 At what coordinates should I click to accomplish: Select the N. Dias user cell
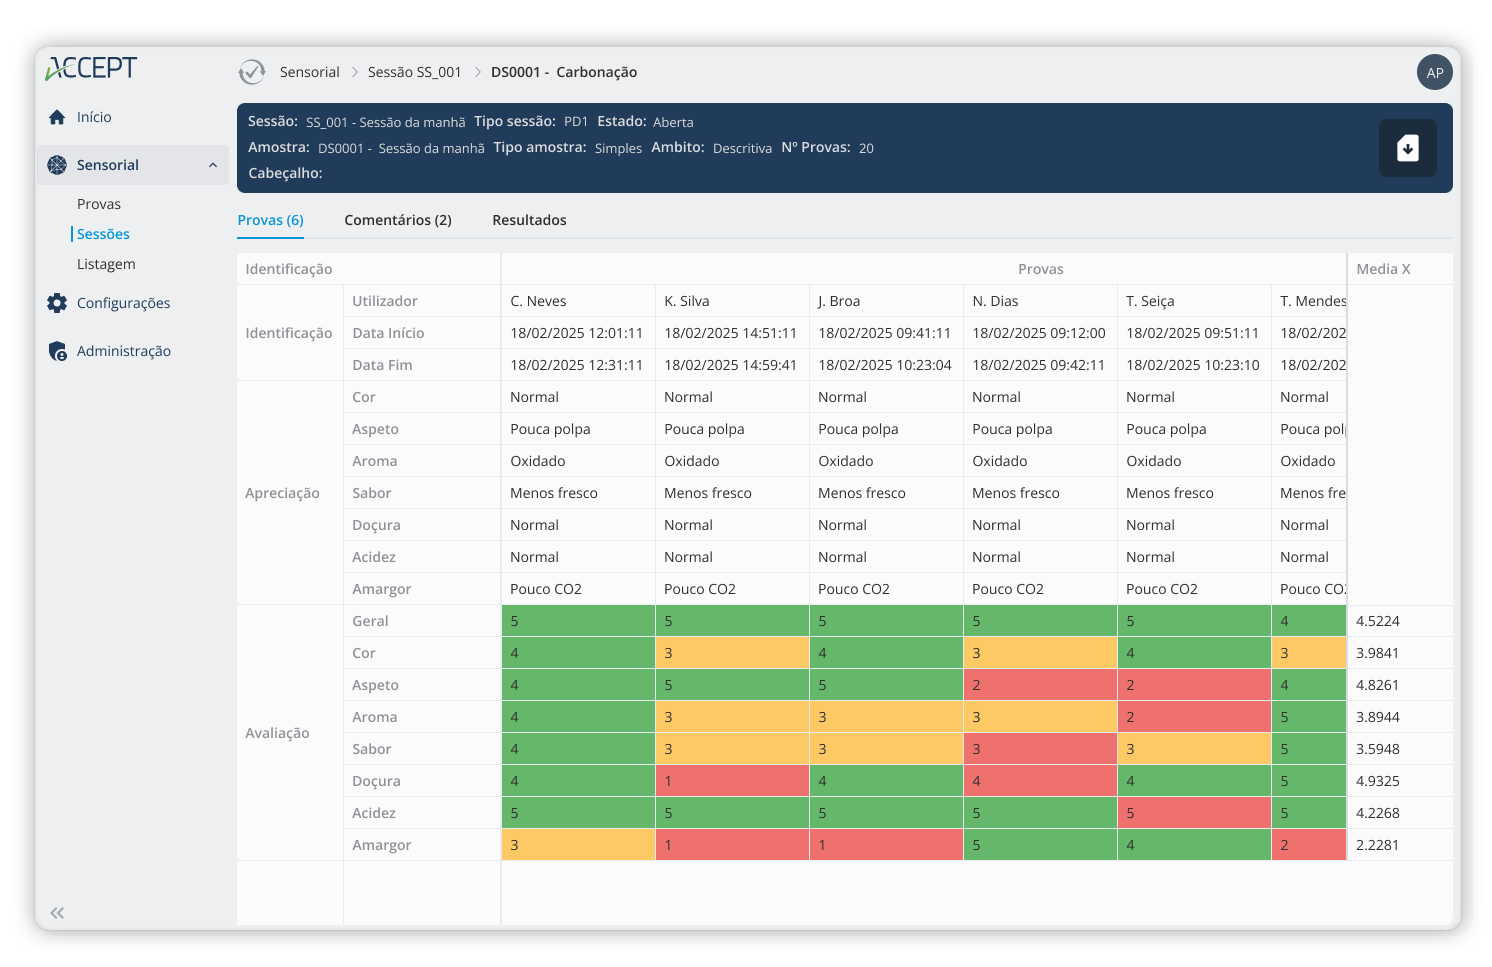pyautogui.click(x=1040, y=301)
